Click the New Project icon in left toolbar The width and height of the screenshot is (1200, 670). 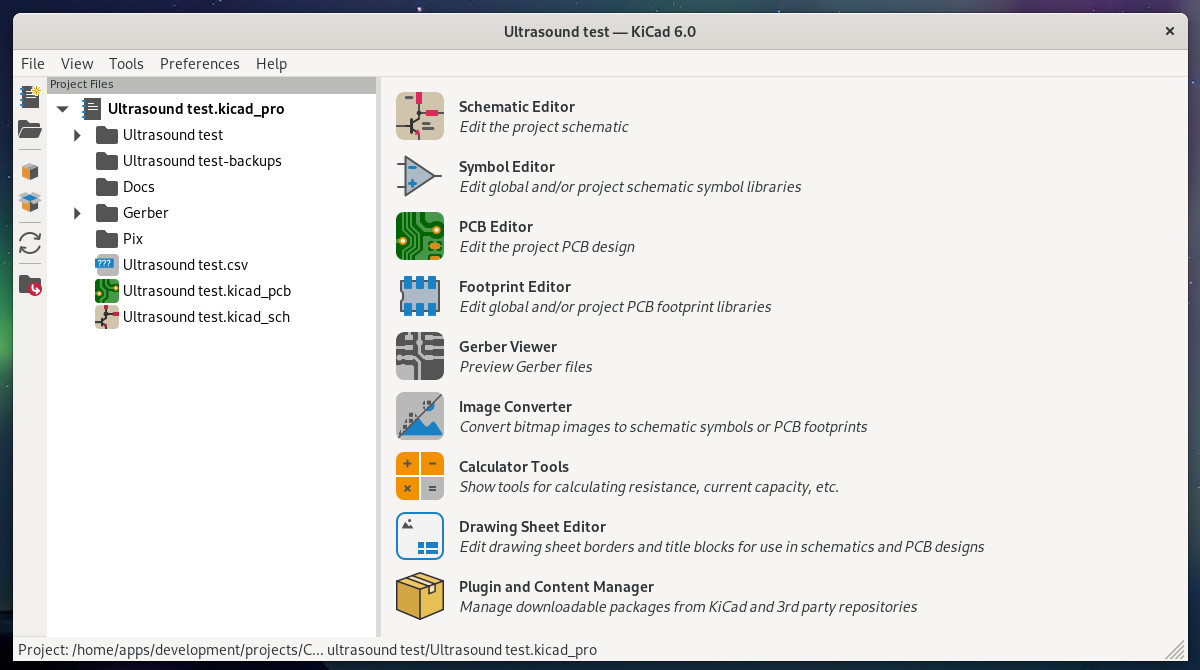[30, 97]
